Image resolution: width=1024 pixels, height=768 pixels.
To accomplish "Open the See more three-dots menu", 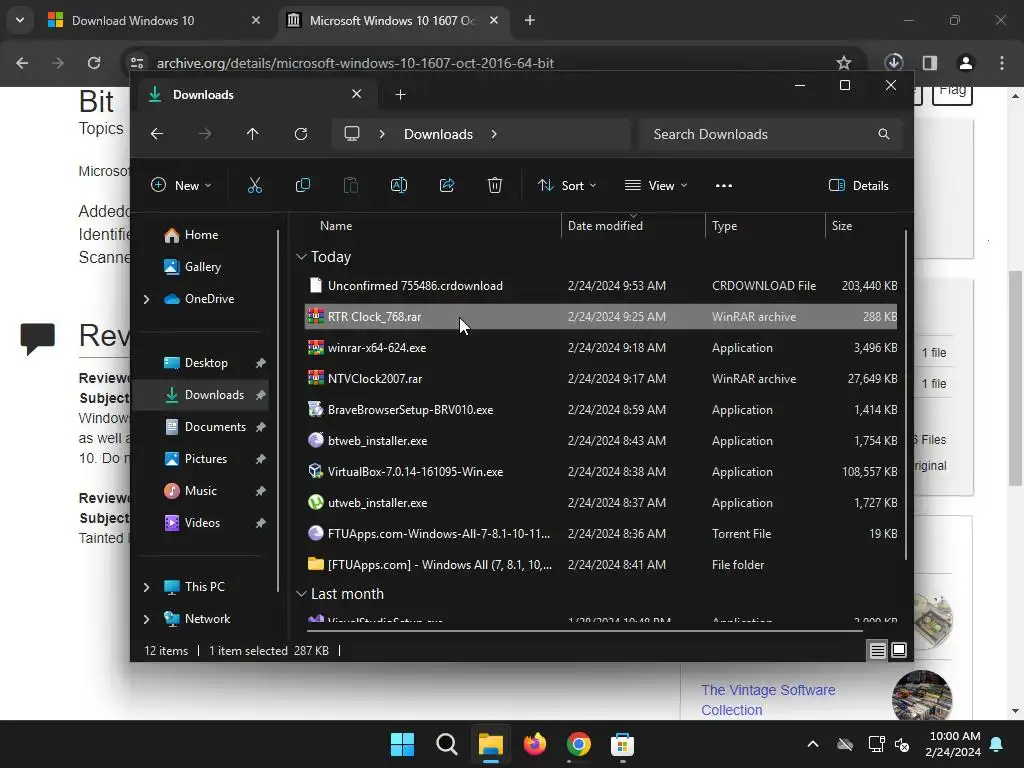I will point(724,185).
